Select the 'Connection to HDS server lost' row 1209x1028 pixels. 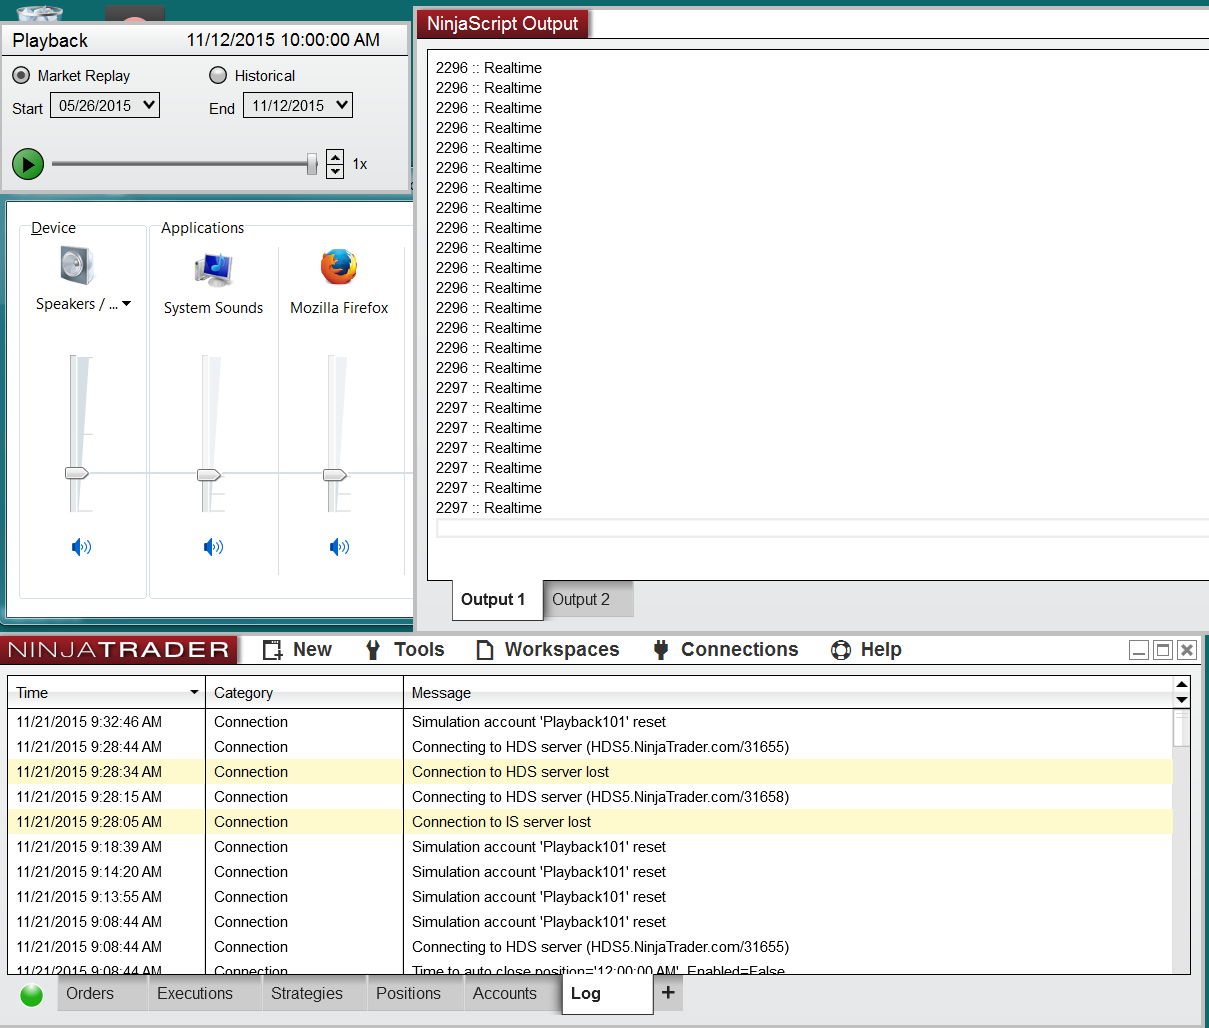tap(590, 772)
